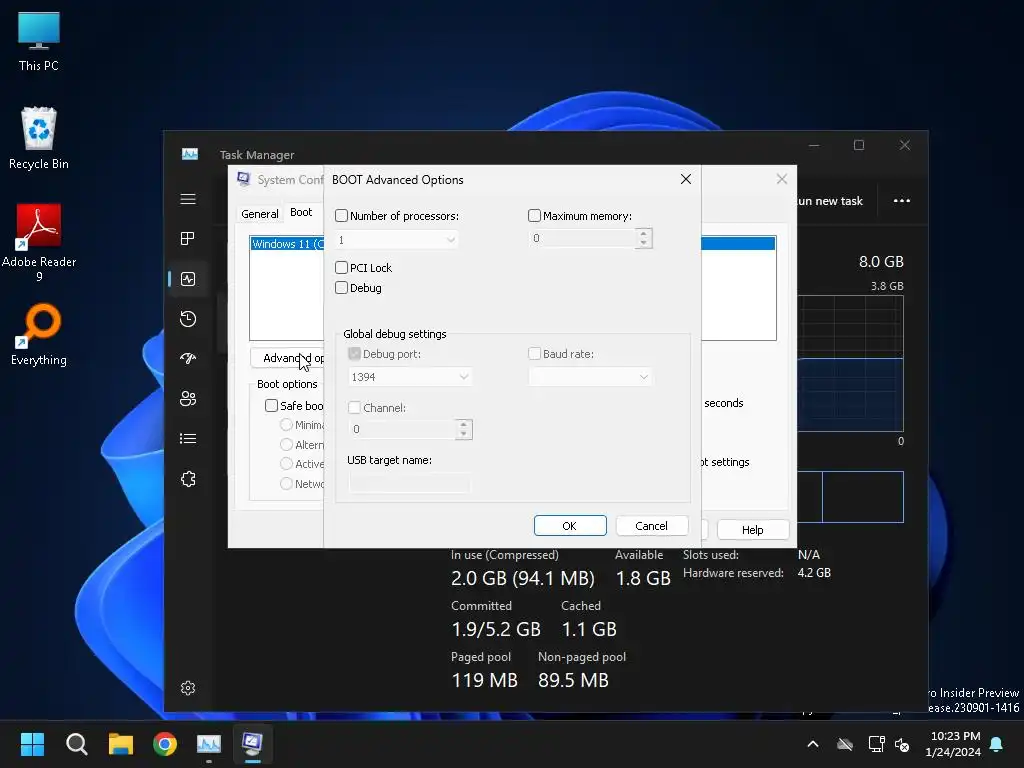
Task: Click Run new task in Task Manager
Action: click(829, 200)
